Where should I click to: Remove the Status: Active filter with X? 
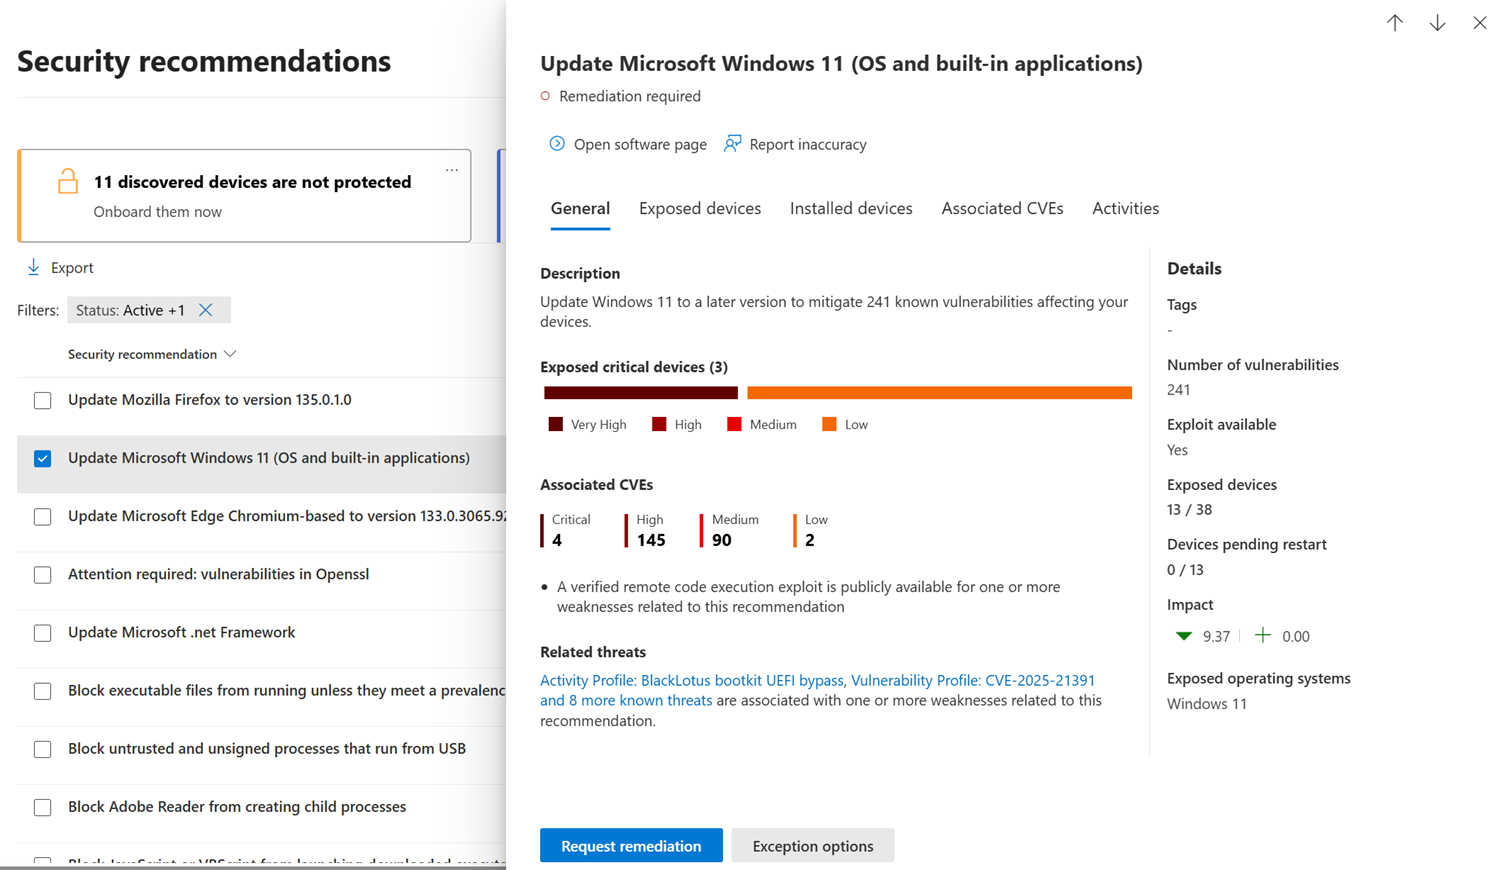point(206,310)
